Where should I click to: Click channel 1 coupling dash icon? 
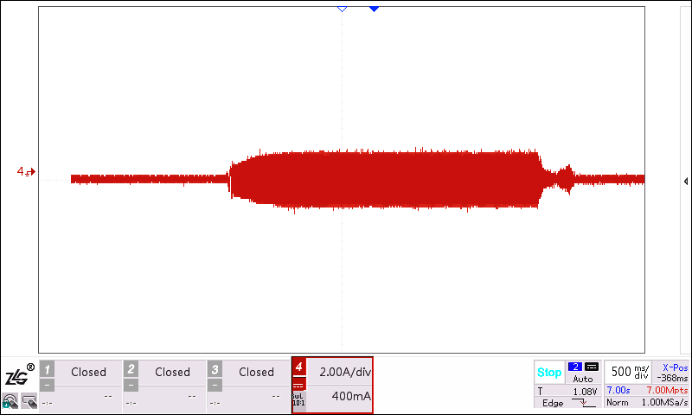(47, 385)
